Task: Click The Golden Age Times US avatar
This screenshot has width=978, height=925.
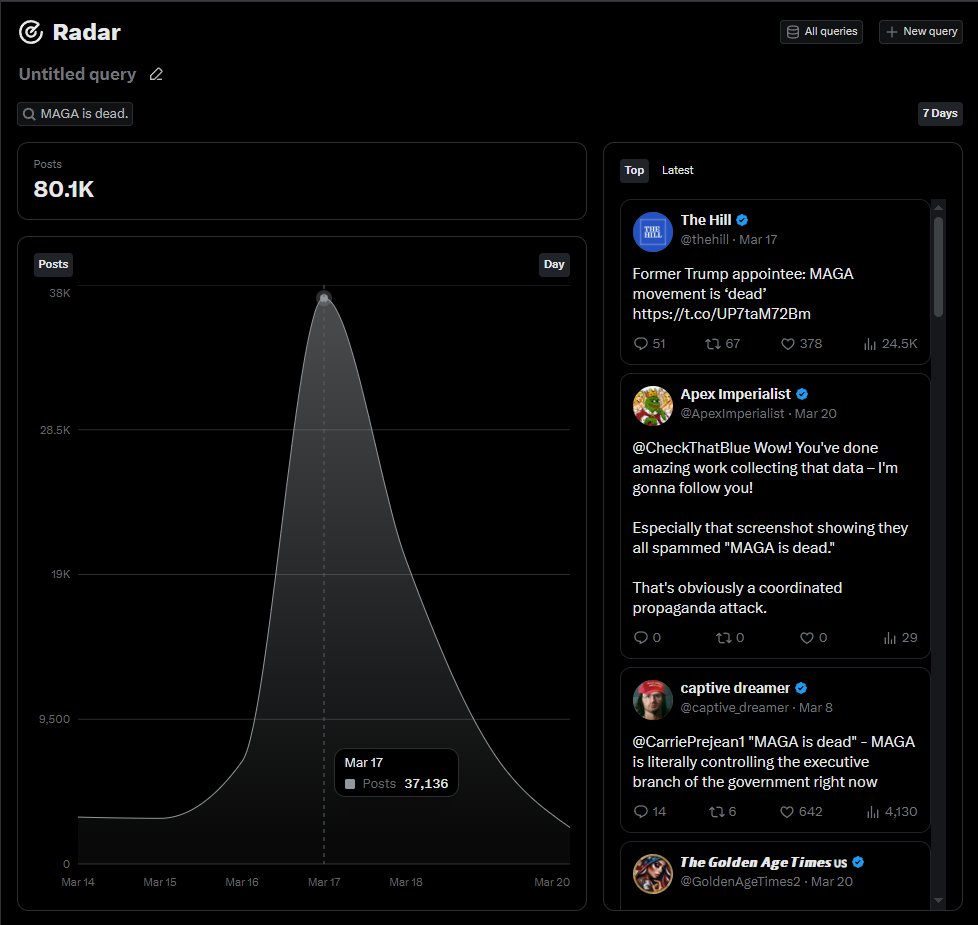Action: pyautogui.click(x=652, y=874)
